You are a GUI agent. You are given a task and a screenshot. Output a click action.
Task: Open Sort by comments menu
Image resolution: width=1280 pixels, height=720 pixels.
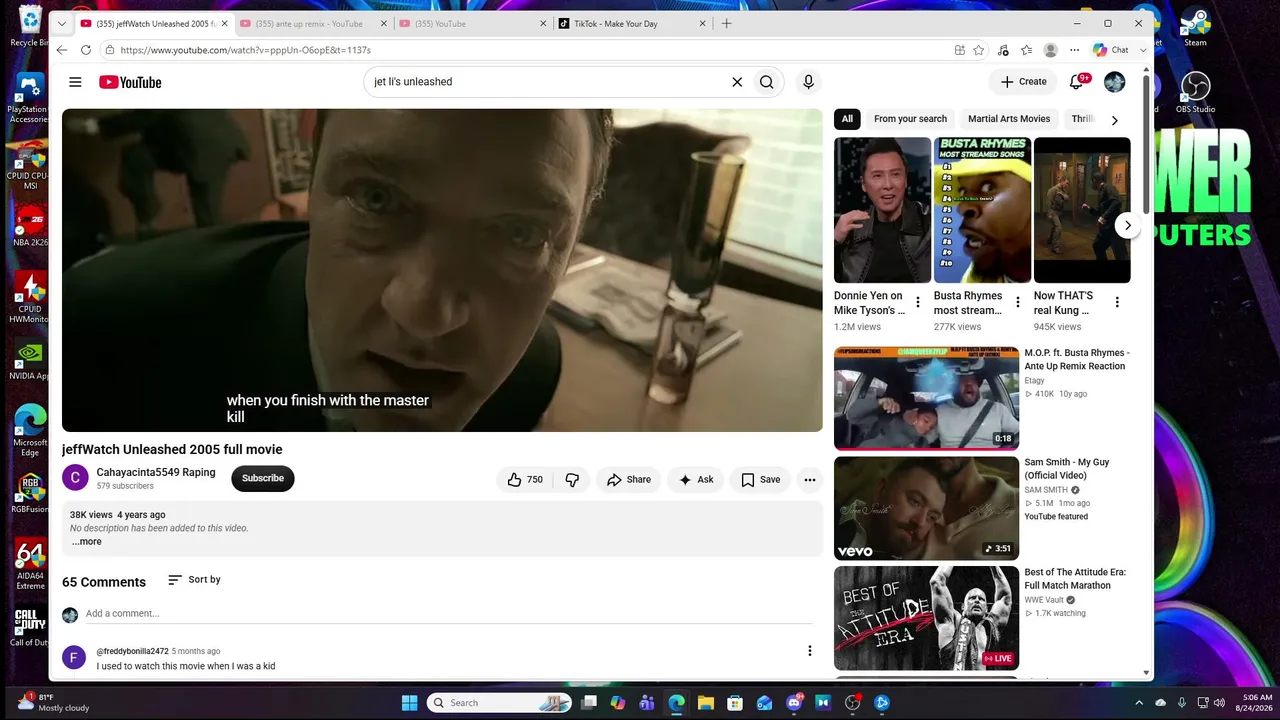[194, 580]
